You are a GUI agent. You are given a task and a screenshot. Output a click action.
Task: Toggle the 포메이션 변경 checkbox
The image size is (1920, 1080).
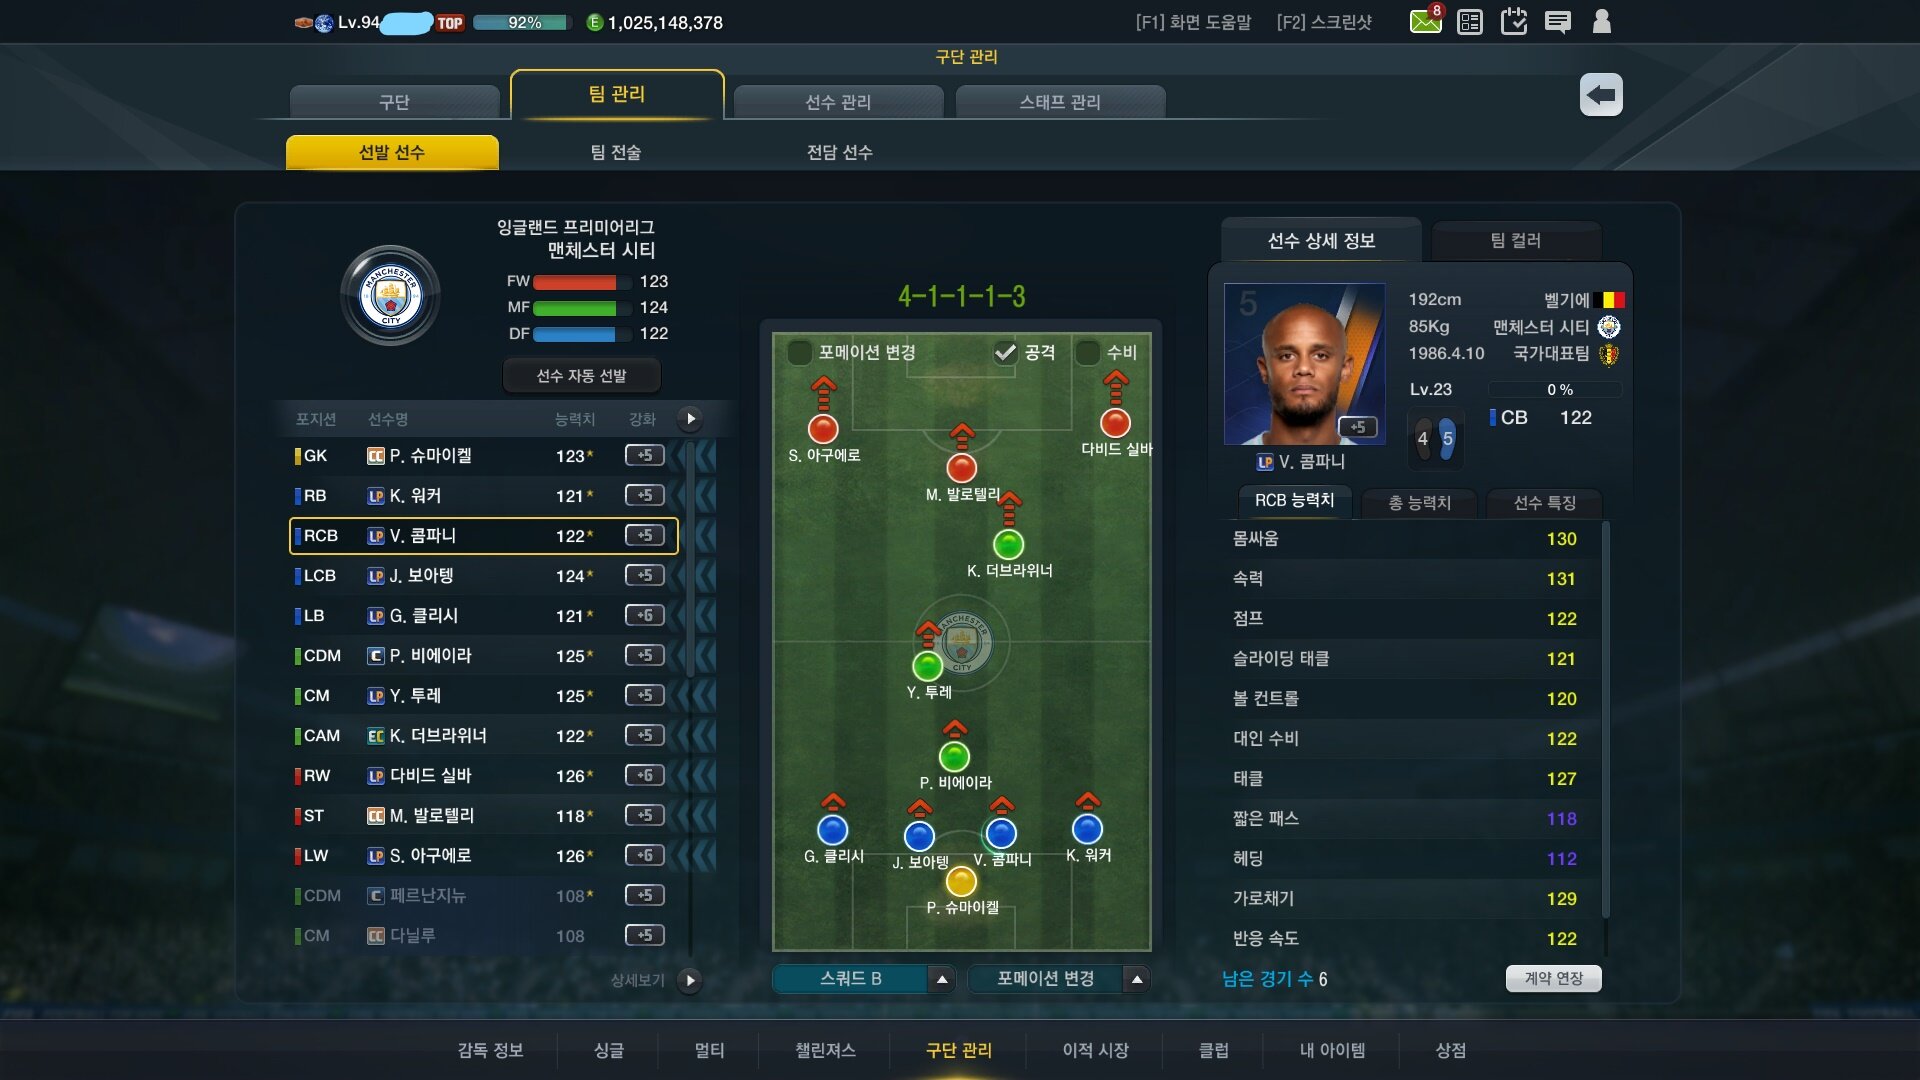(x=800, y=352)
